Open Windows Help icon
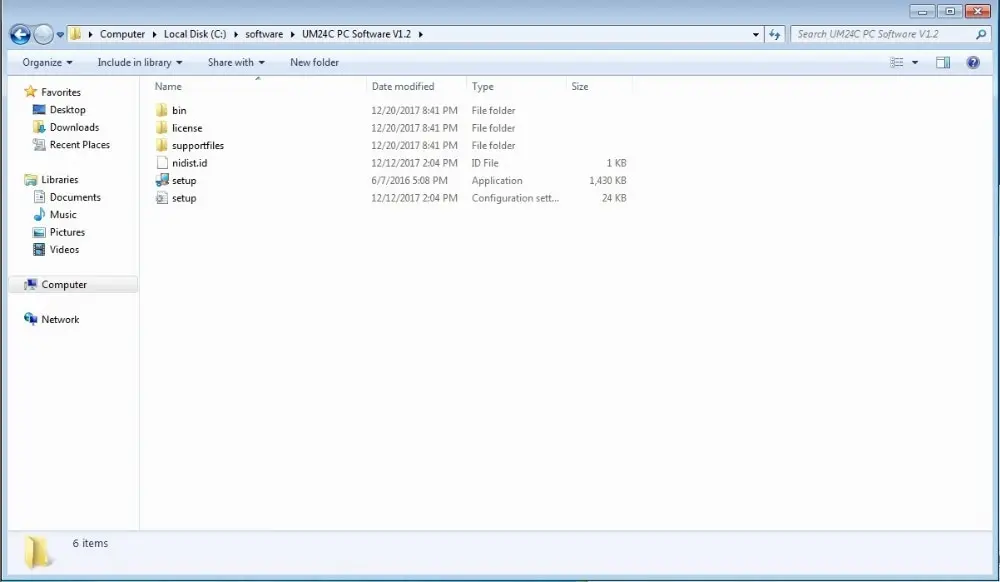 click(x=973, y=62)
